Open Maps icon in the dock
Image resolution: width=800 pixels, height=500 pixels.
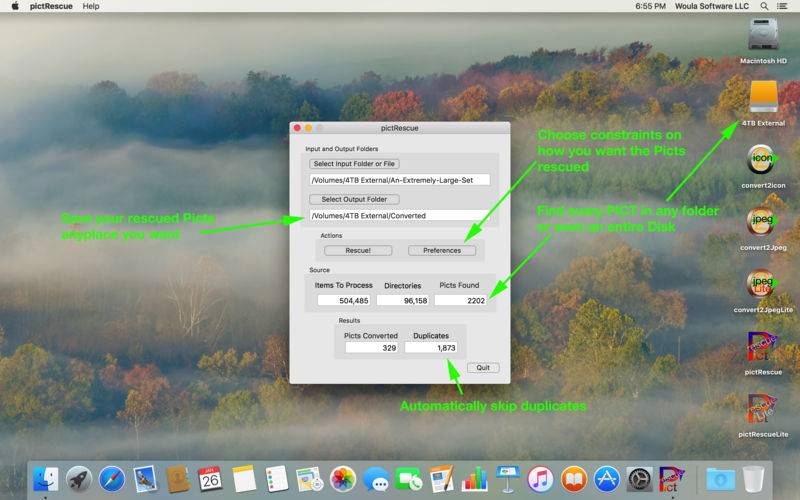309,480
